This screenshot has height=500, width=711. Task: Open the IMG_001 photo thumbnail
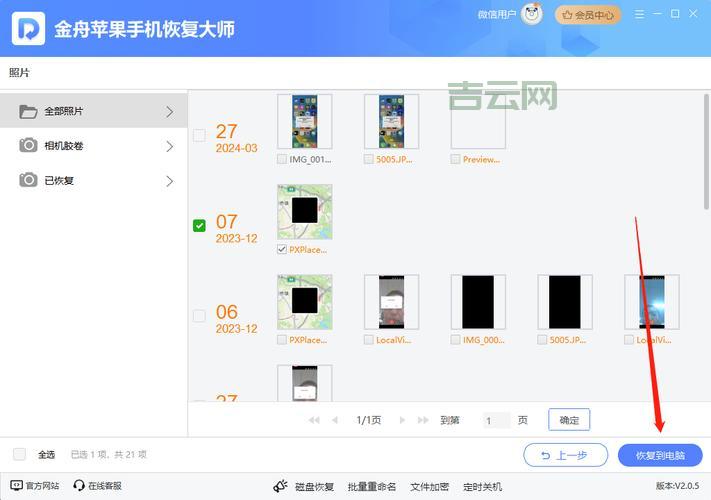pos(305,121)
